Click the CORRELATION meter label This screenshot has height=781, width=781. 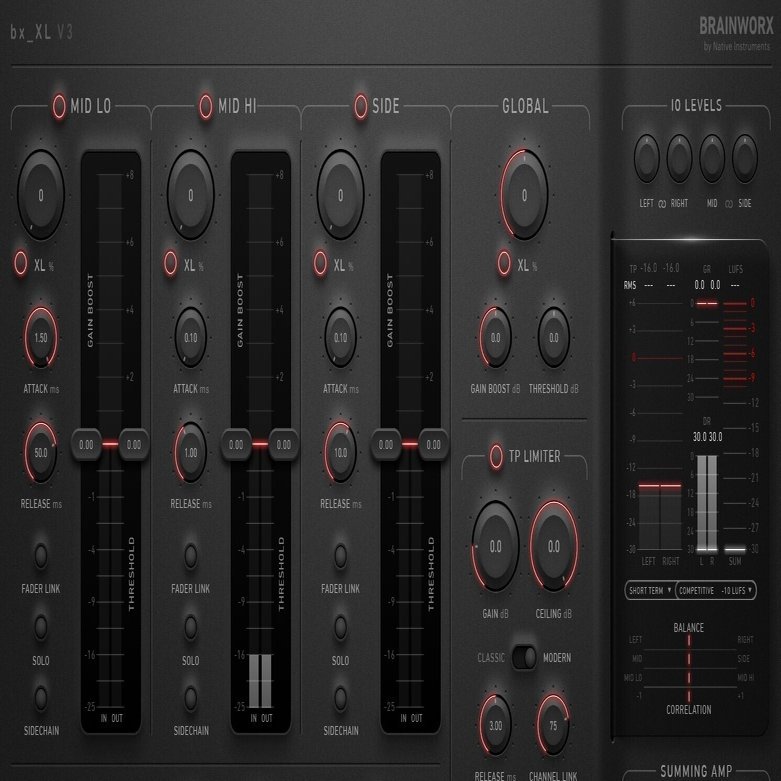[689, 710]
